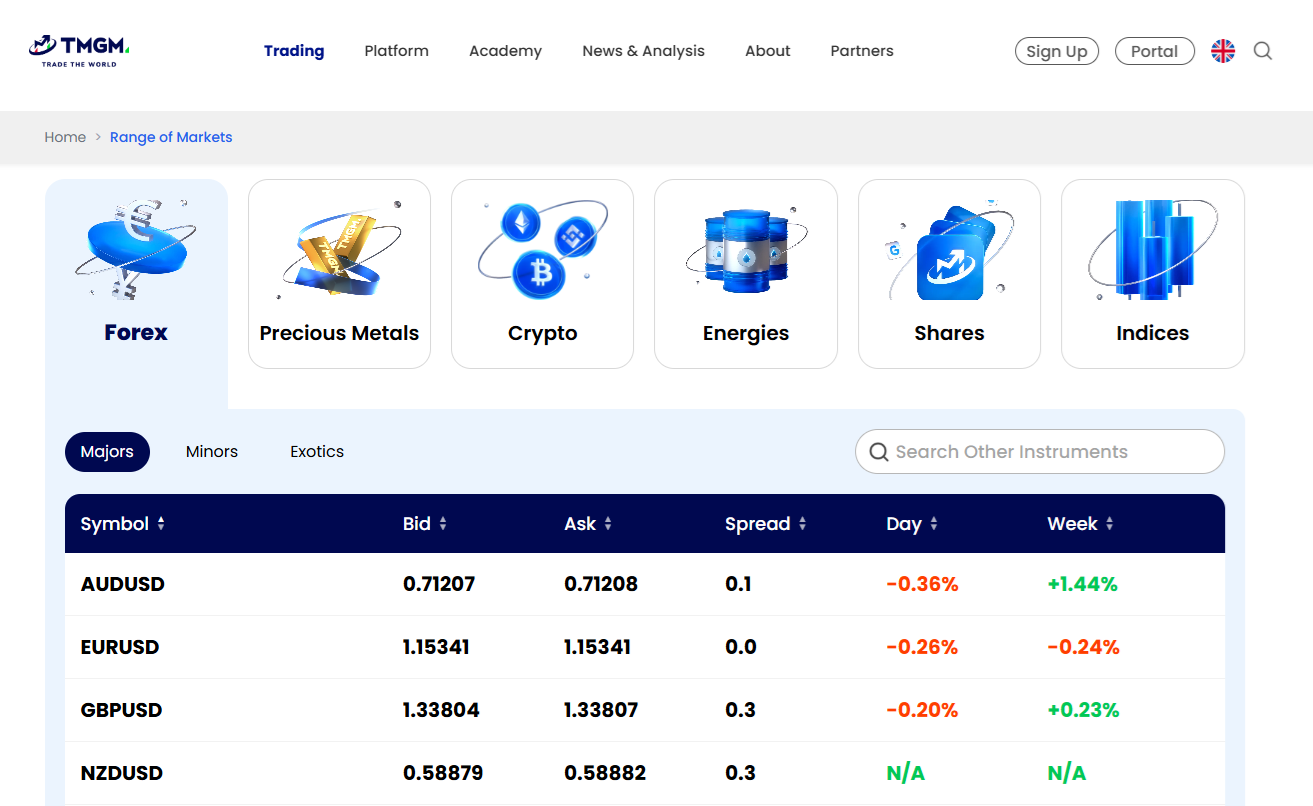This screenshot has height=806, width=1313.
Task: Click the GBPUSD symbol
Action: [121, 710]
